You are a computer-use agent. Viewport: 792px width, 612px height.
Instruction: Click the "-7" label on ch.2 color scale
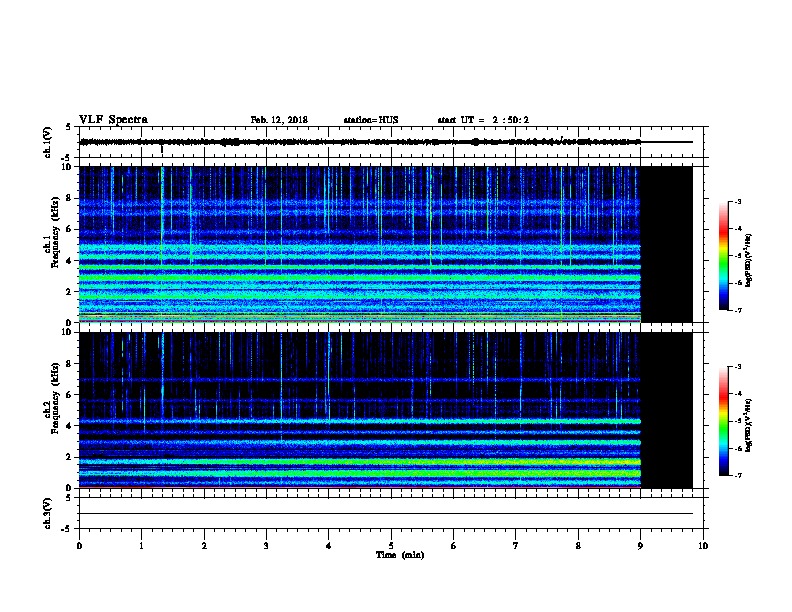tap(737, 475)
